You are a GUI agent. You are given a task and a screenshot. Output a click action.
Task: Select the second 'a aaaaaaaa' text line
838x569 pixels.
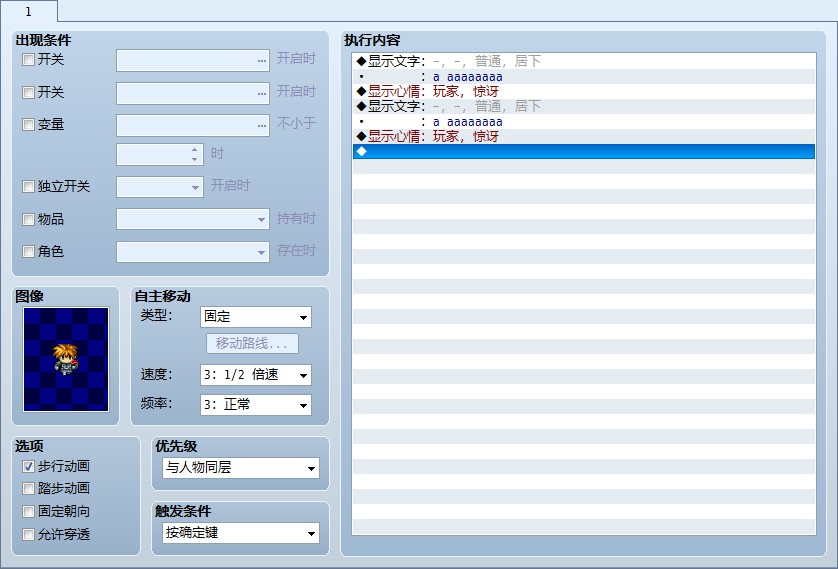pyautogui.click(x=584, y=121)
